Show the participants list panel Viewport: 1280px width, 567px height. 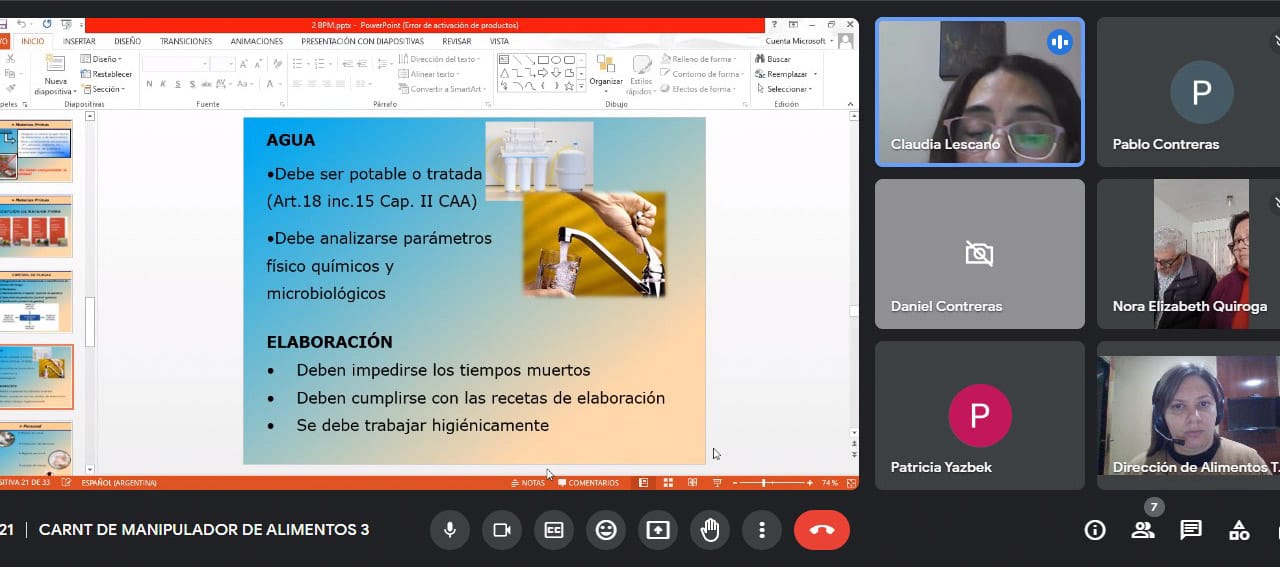click(x=1142, y=530)
